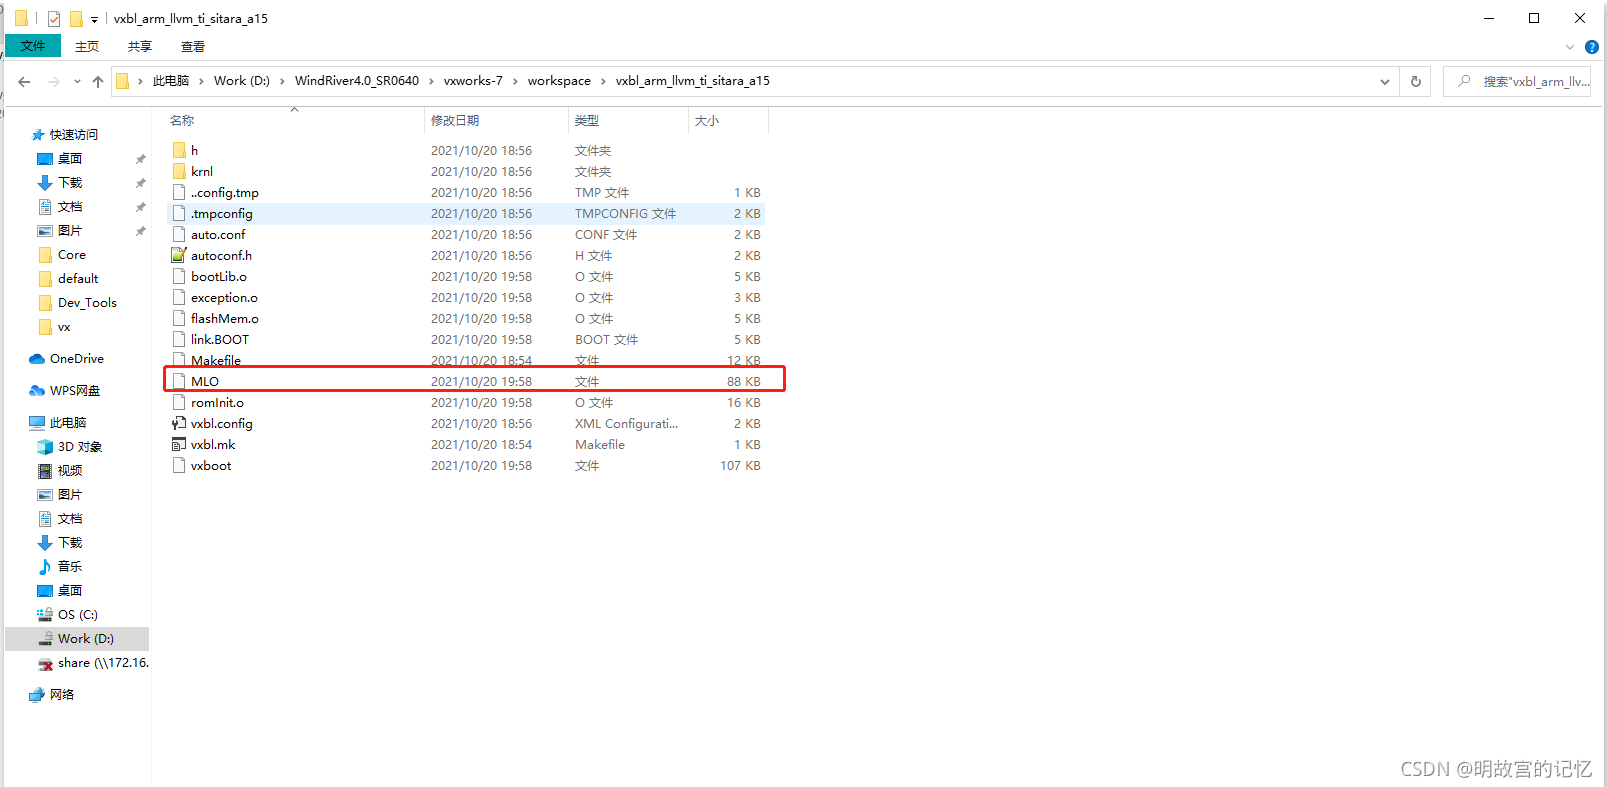The image size is (1607, 787).
Task: Click workspace breadcrumb segment
Action: pos(559,81)
